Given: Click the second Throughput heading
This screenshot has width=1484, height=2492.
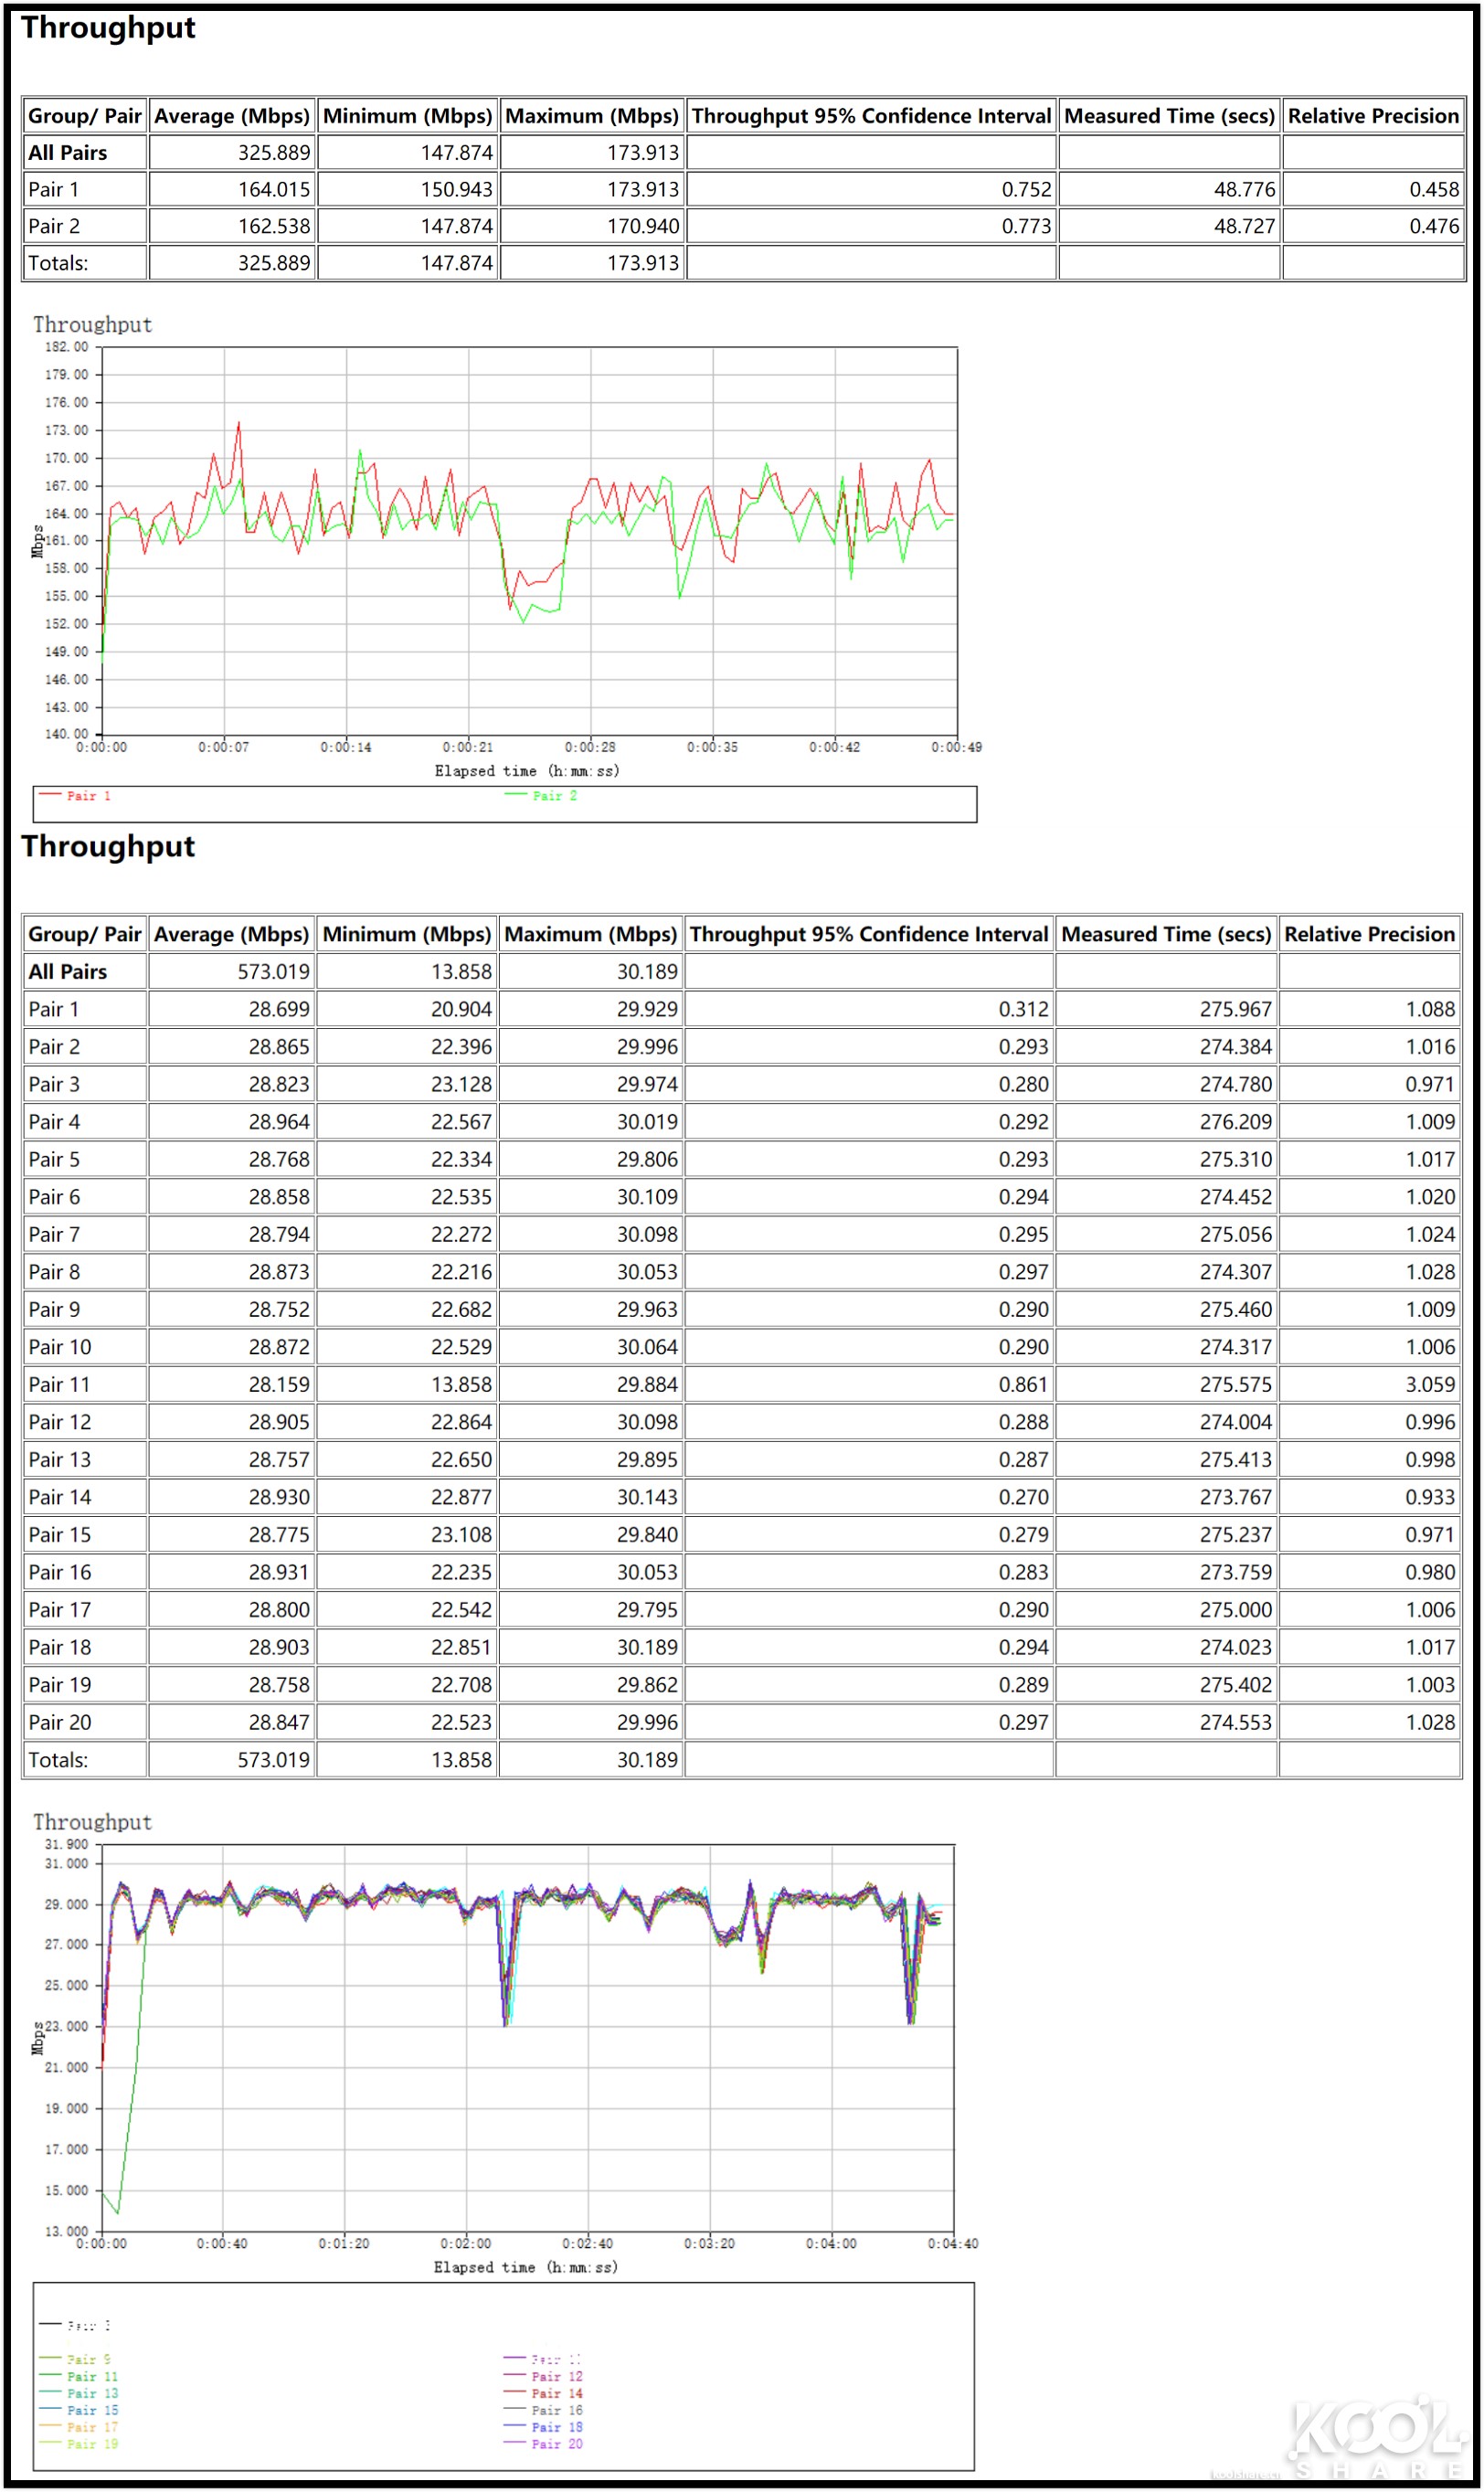Looking at the screenshot, I should click(110, 846).
